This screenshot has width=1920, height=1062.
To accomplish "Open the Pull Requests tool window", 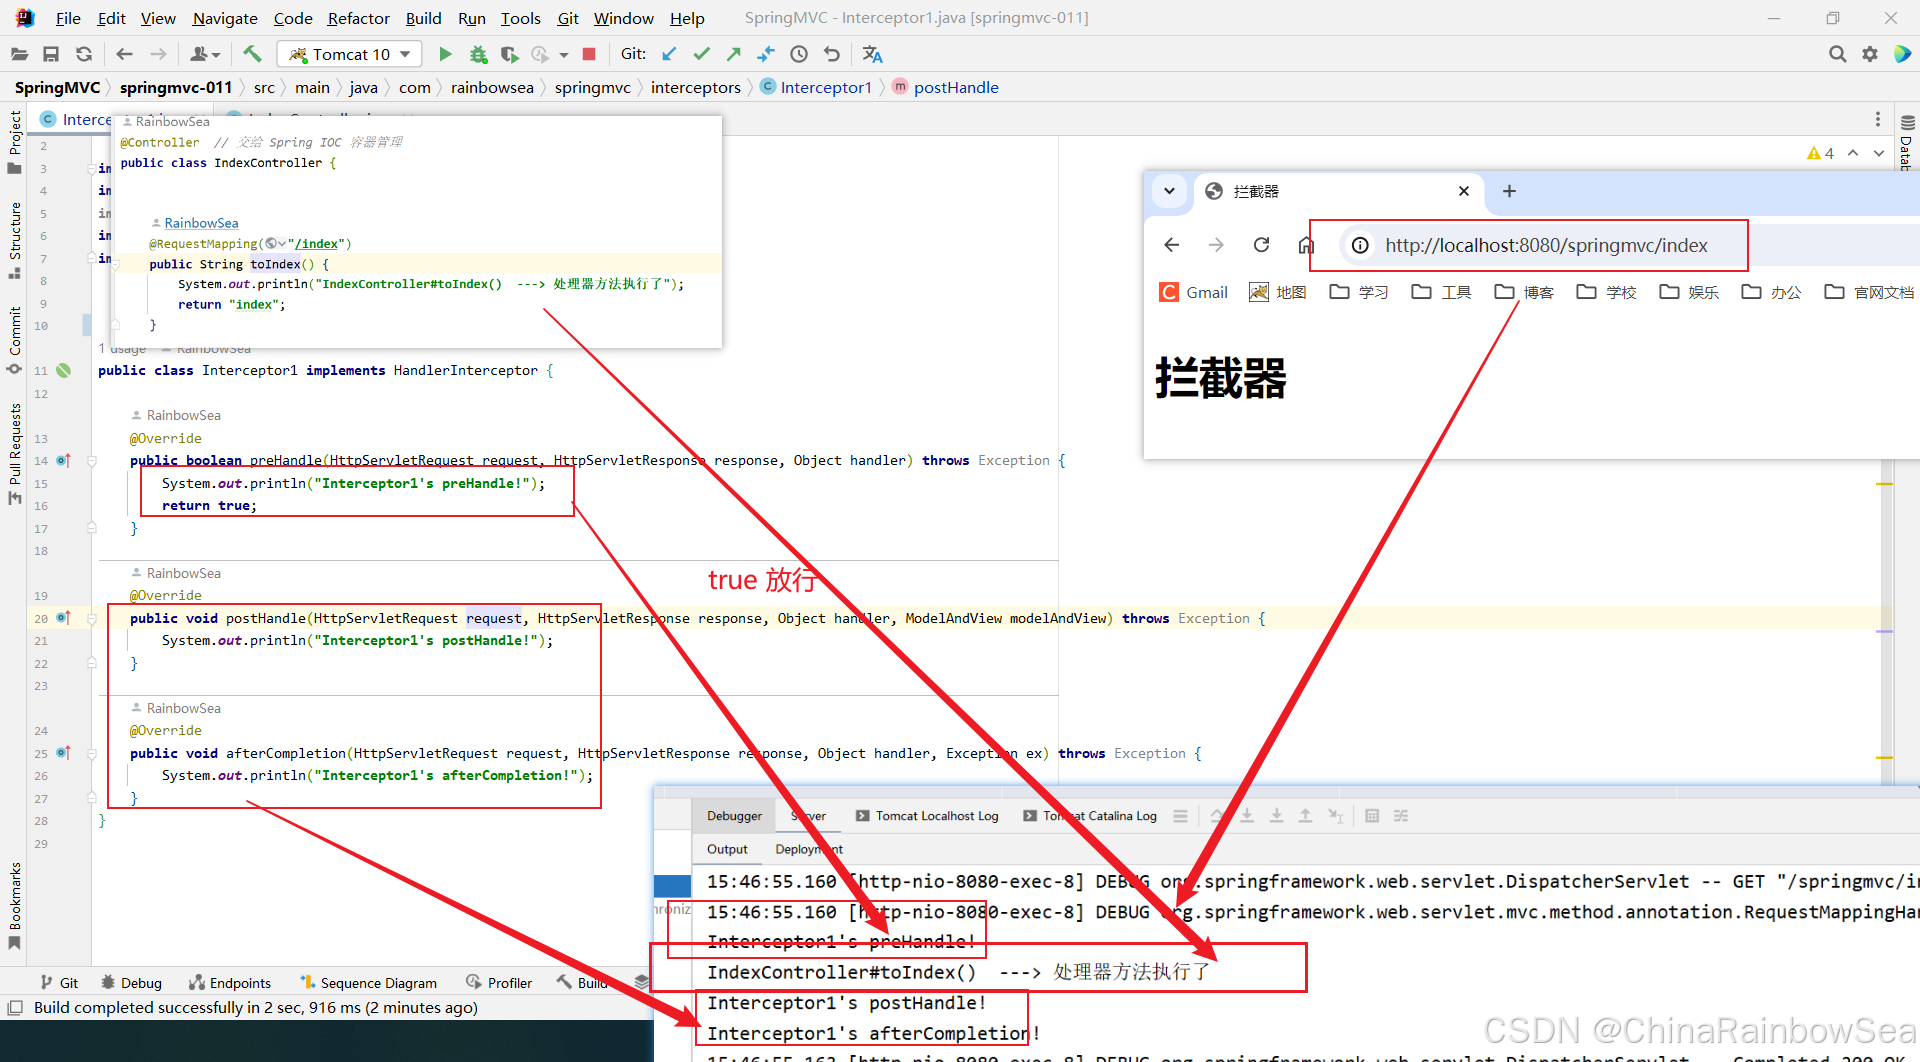I will pyautogui.click(x=15, y=454).
